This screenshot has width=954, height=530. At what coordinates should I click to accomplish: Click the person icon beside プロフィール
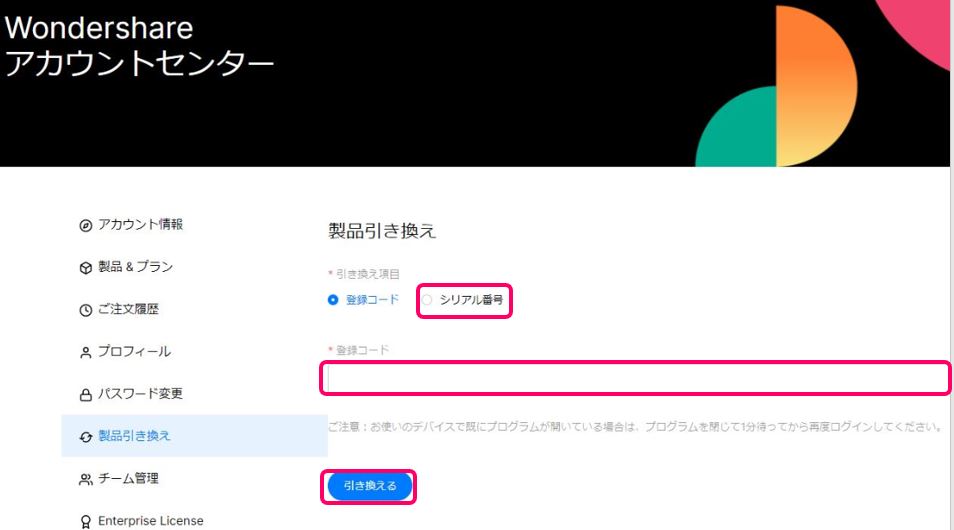[86, 352]
